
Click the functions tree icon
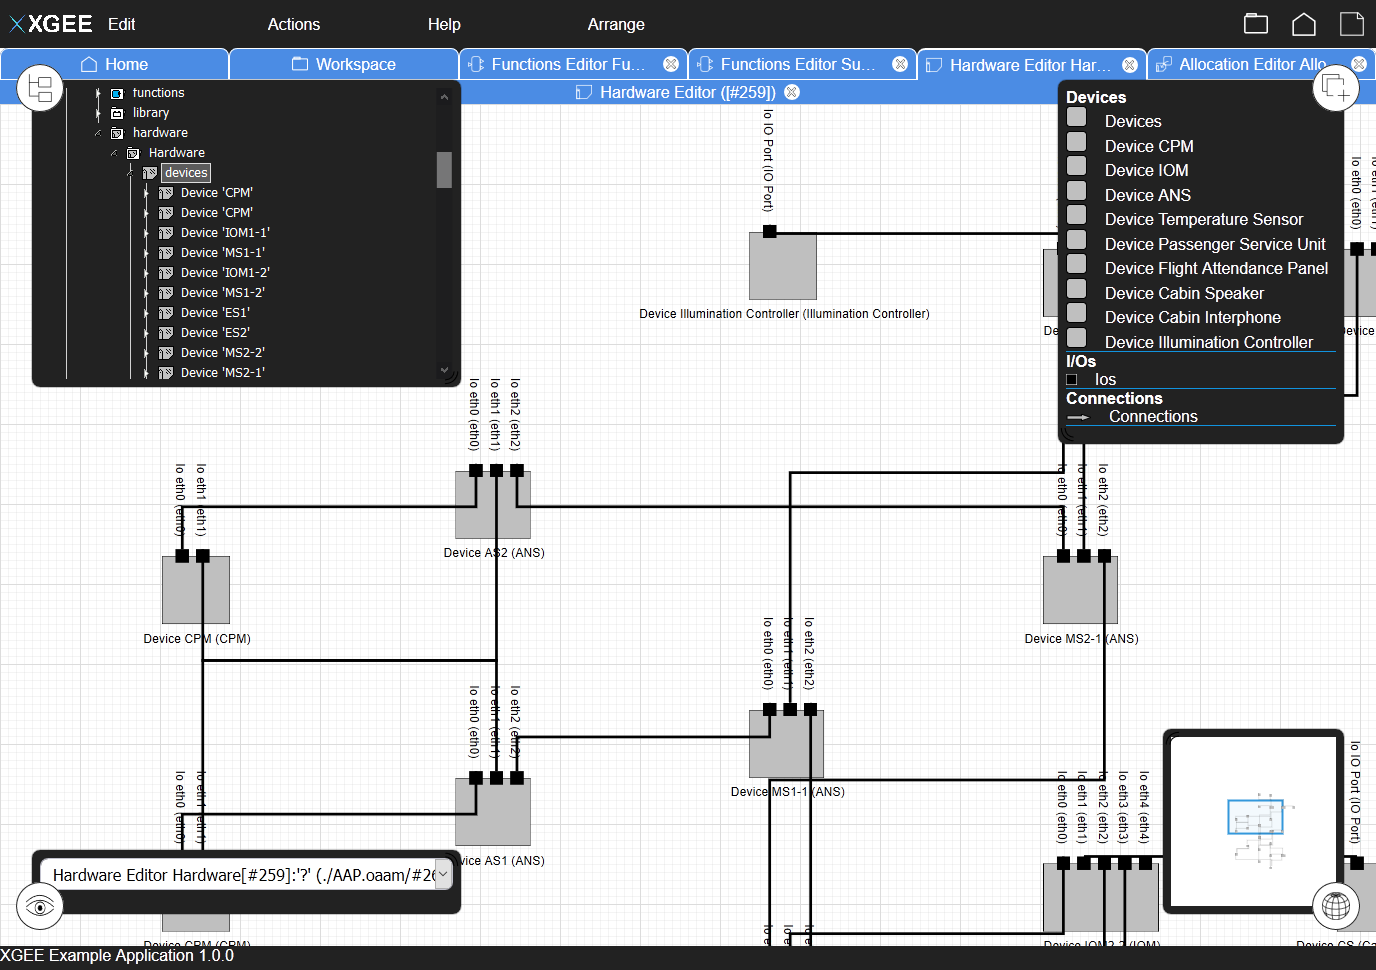(117, 93)
